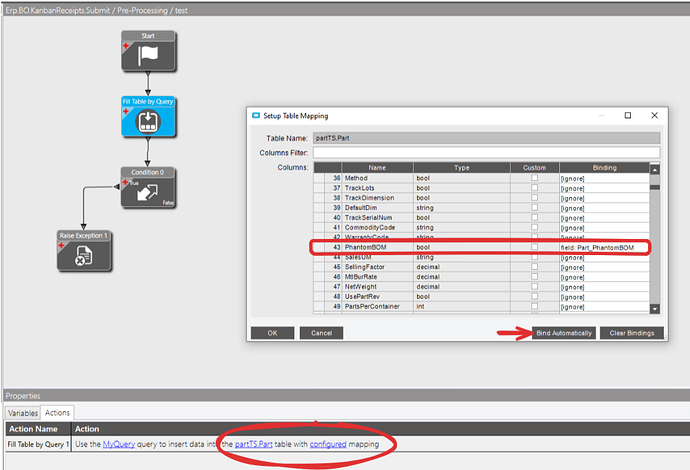The image size is (690, 470).
Task: Open Binding cell for NetWeight row
Action: click(604, 287)
